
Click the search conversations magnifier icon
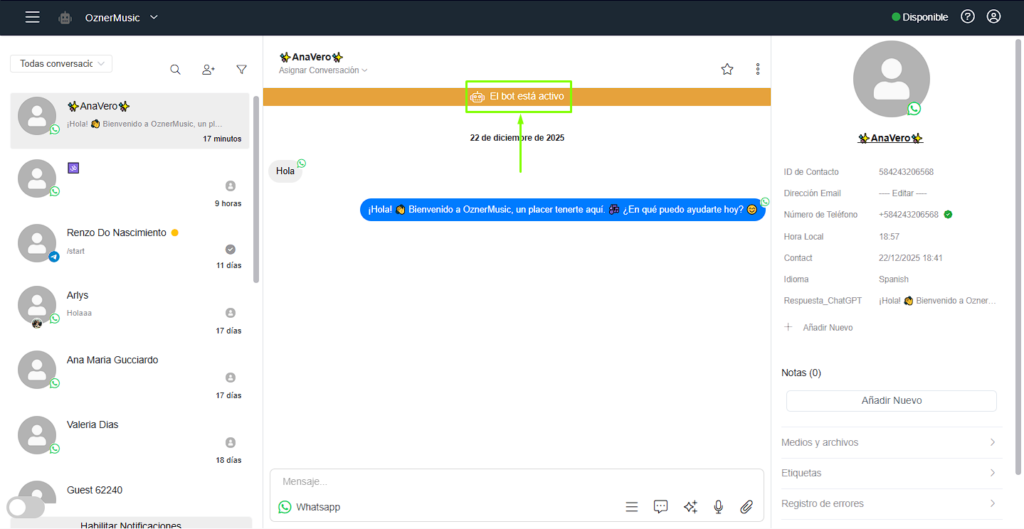(175, 69)
